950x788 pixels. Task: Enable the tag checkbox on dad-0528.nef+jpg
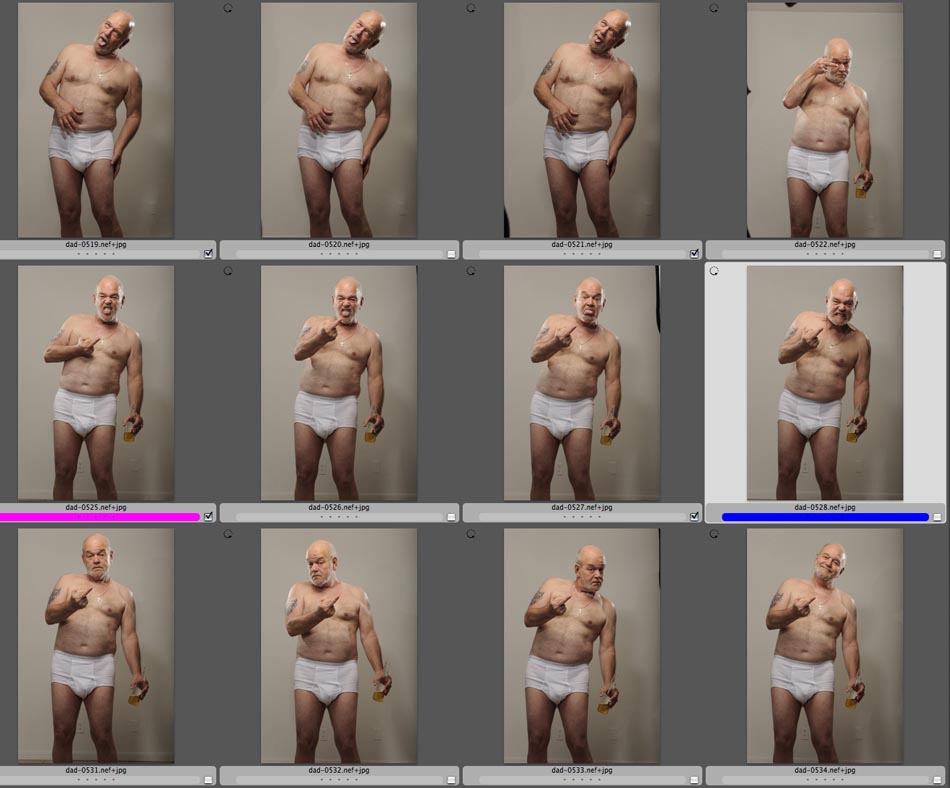pyautogui.click(x=937, y=517)
